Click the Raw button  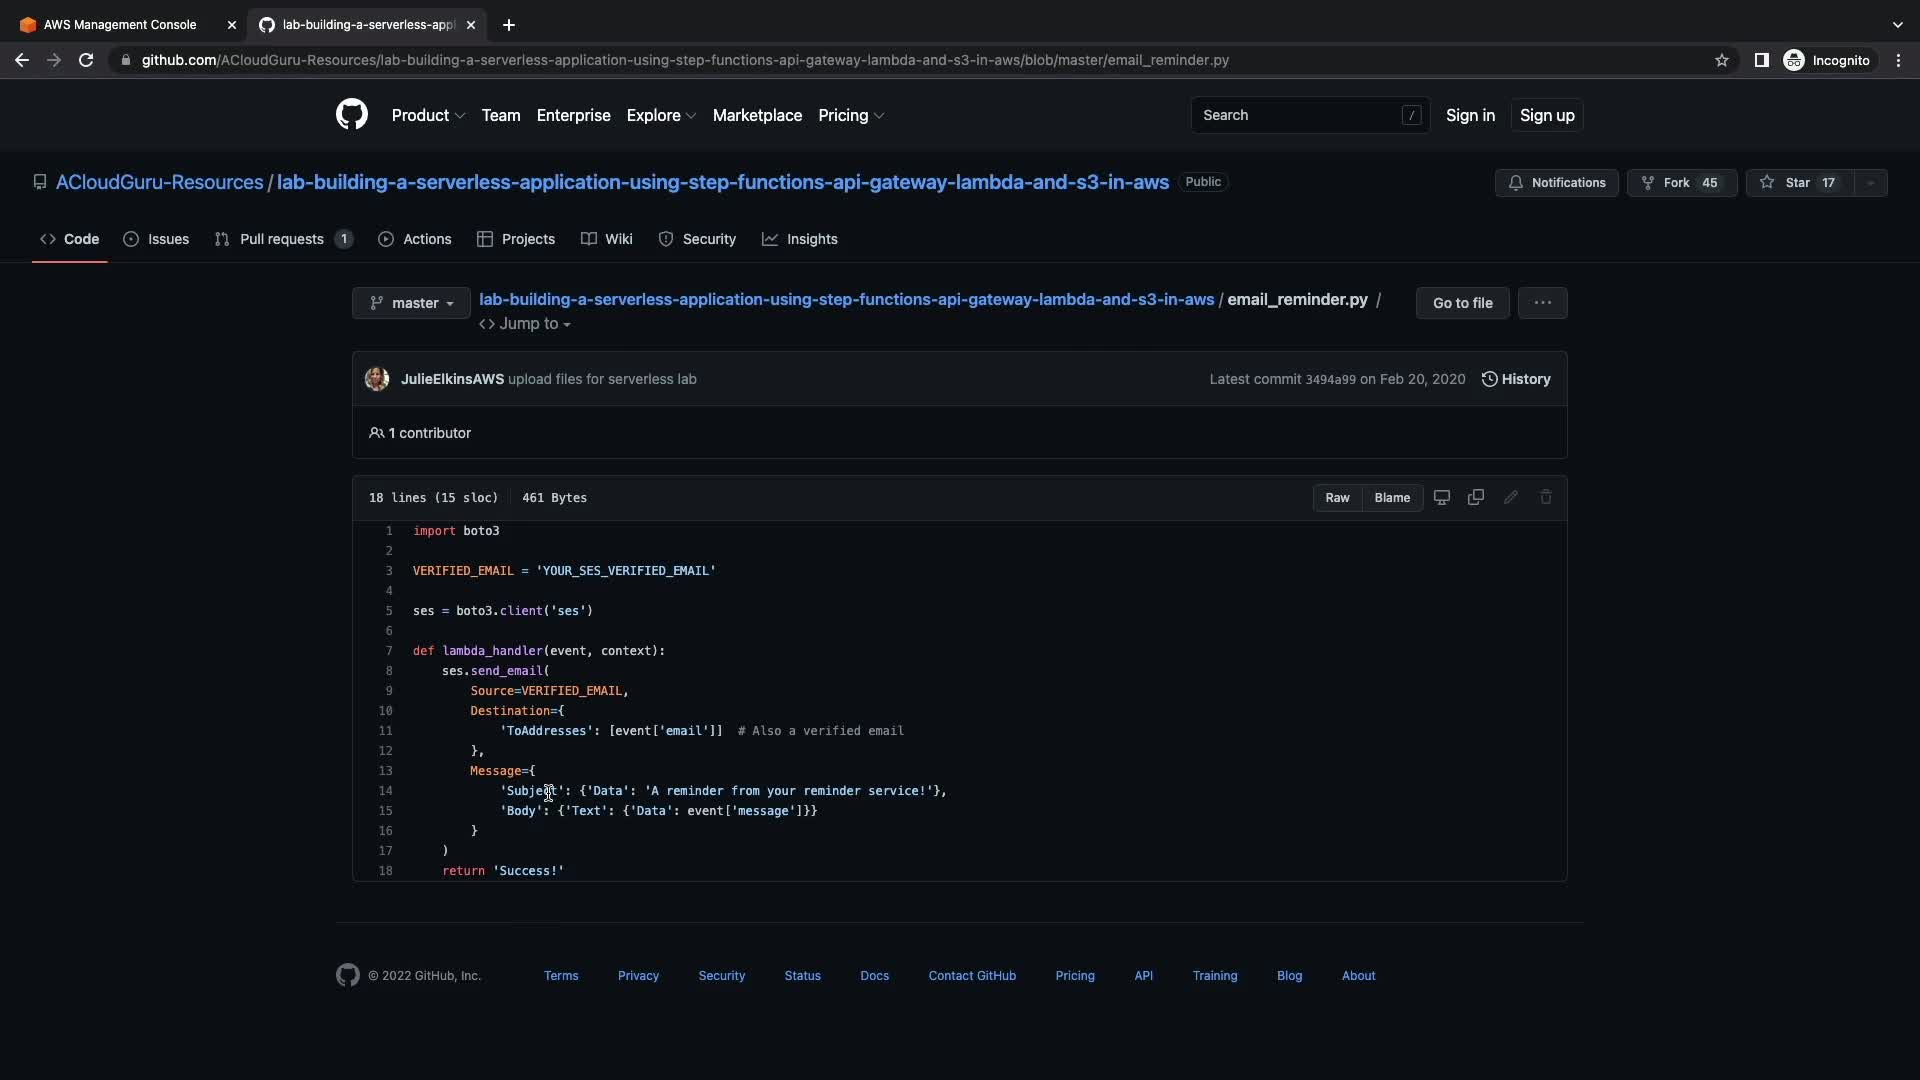pos(1337,498)
